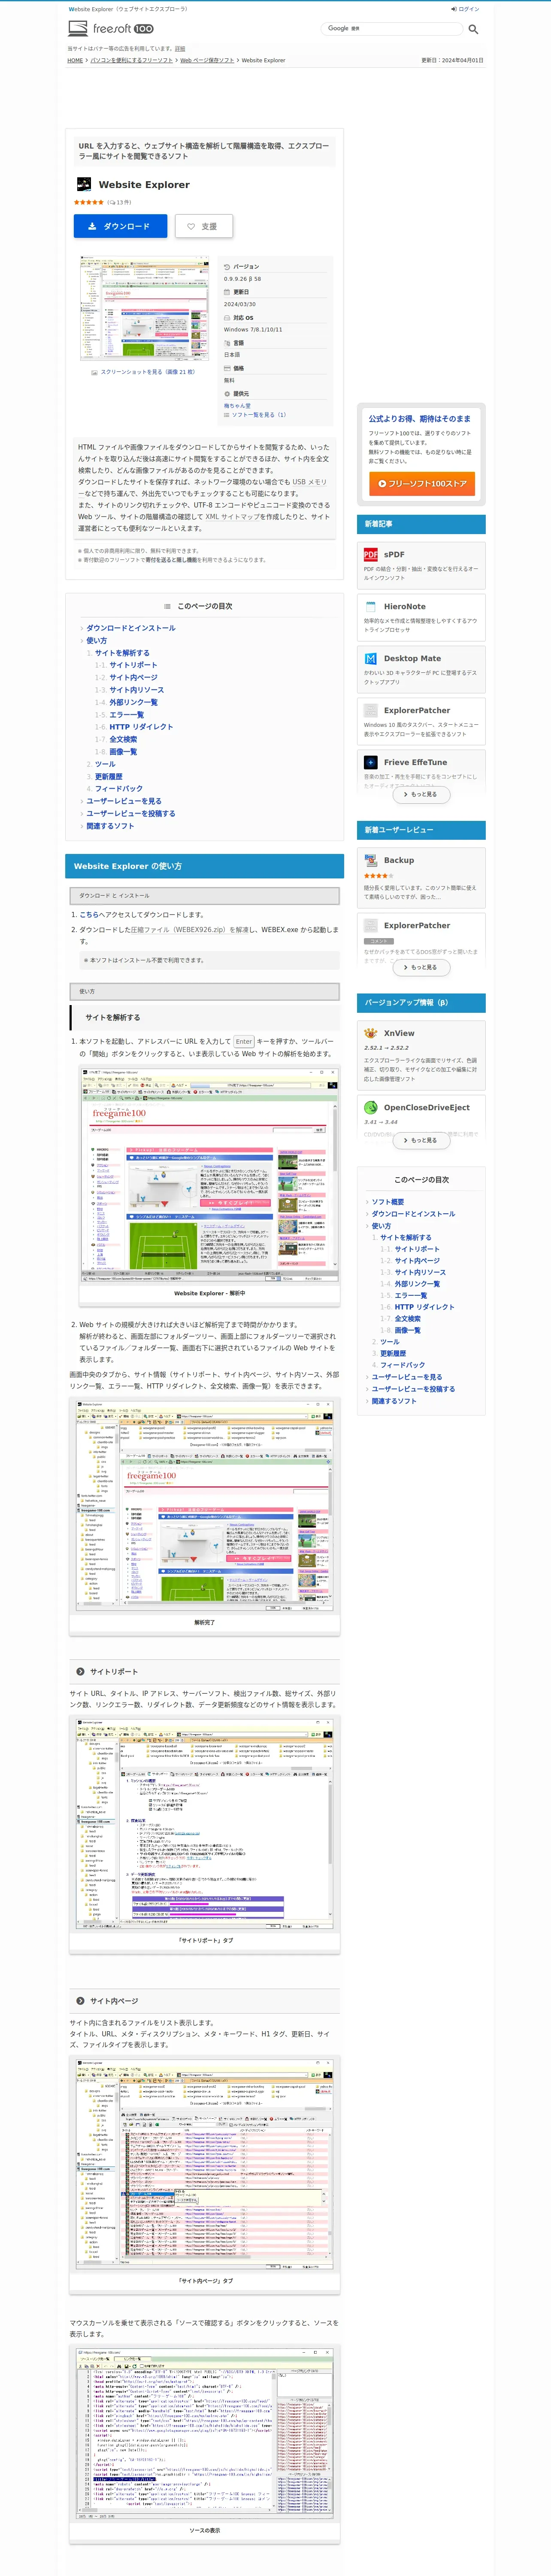This screenshot has width=551, height=2576.
Task: Click ソフト一覧を見る (1) link
Action: (259, 415)
